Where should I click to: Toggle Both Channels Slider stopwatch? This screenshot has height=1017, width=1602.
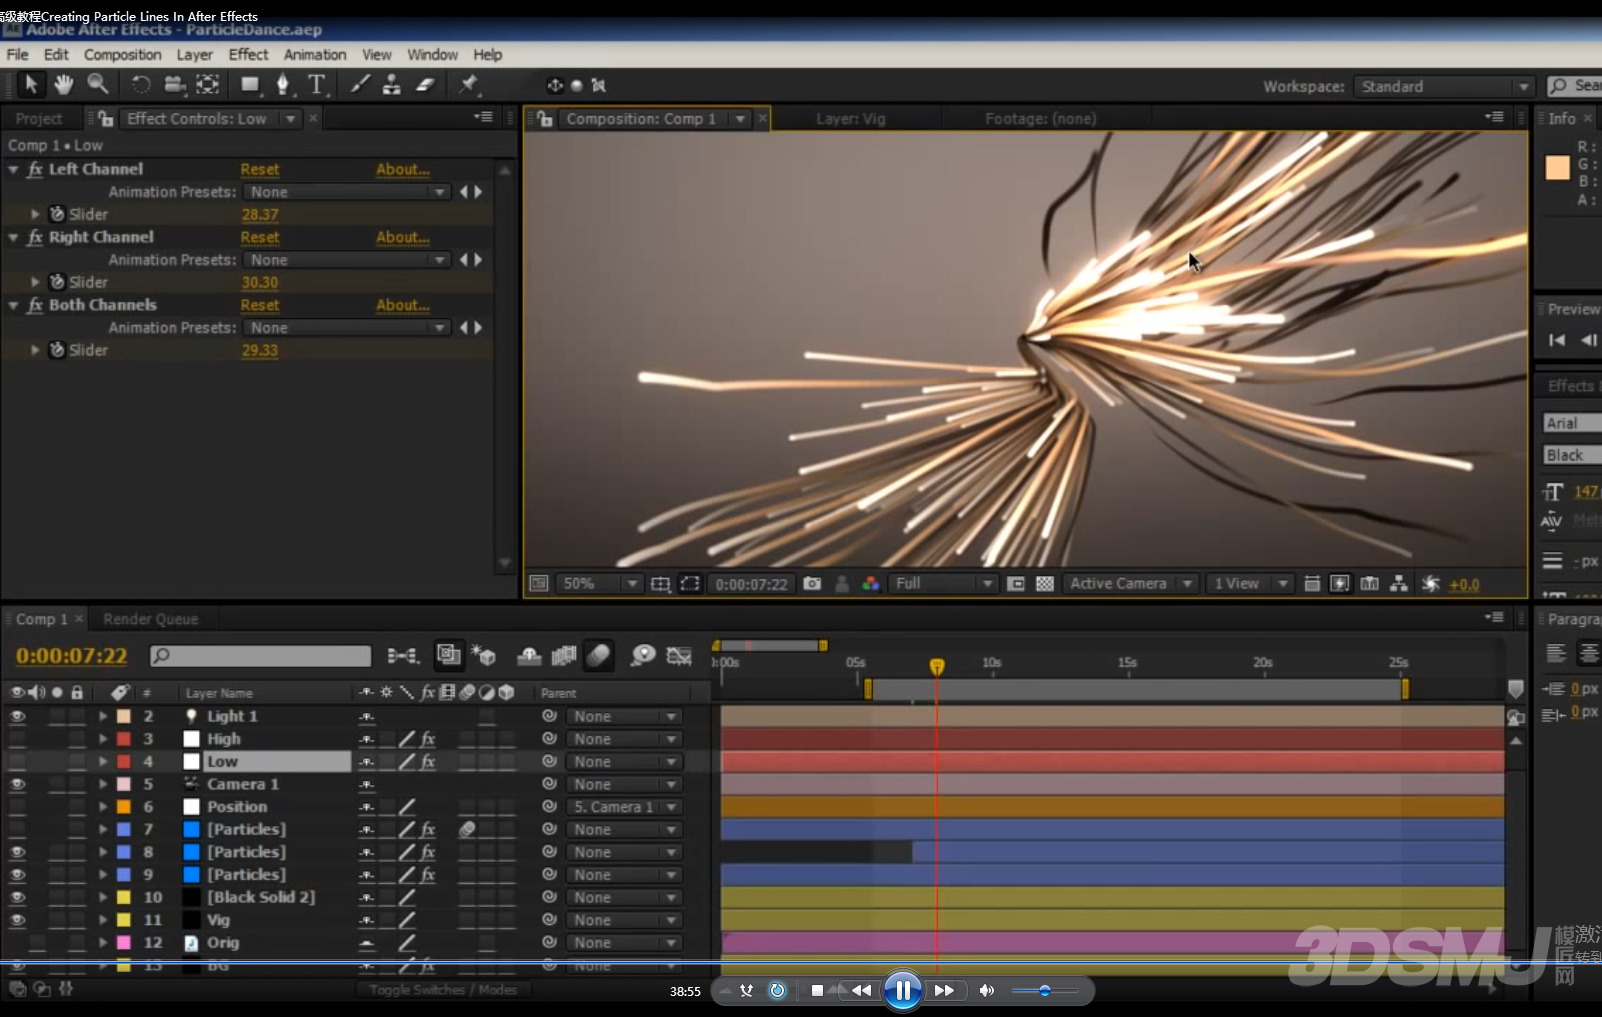tap(57, 350)
